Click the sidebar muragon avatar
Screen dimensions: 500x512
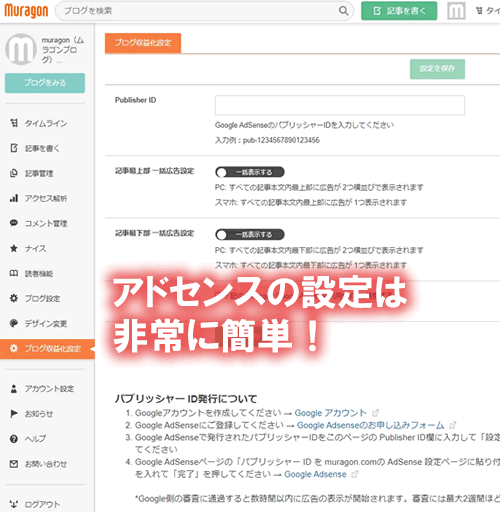21,49
